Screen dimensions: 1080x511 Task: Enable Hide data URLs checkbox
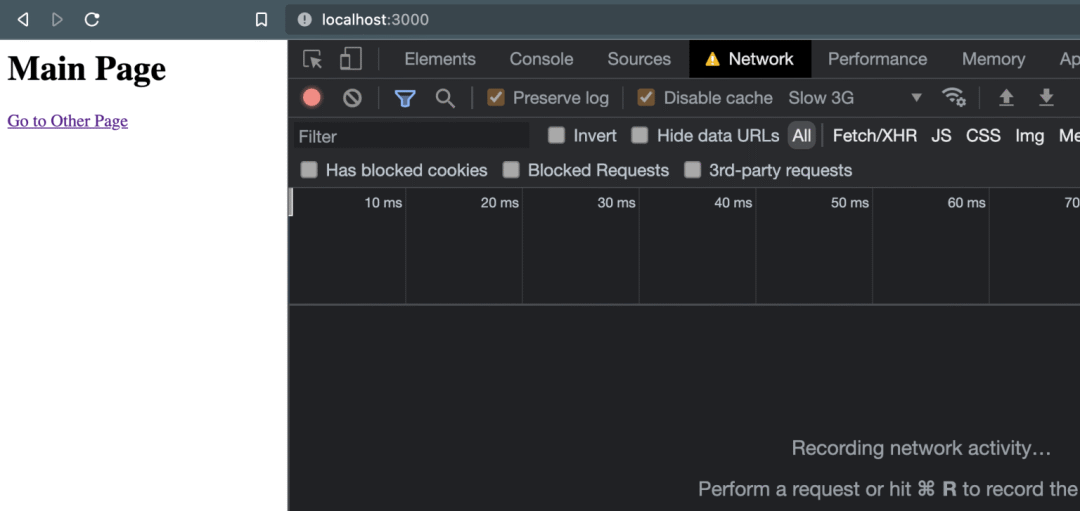[640, 136]
